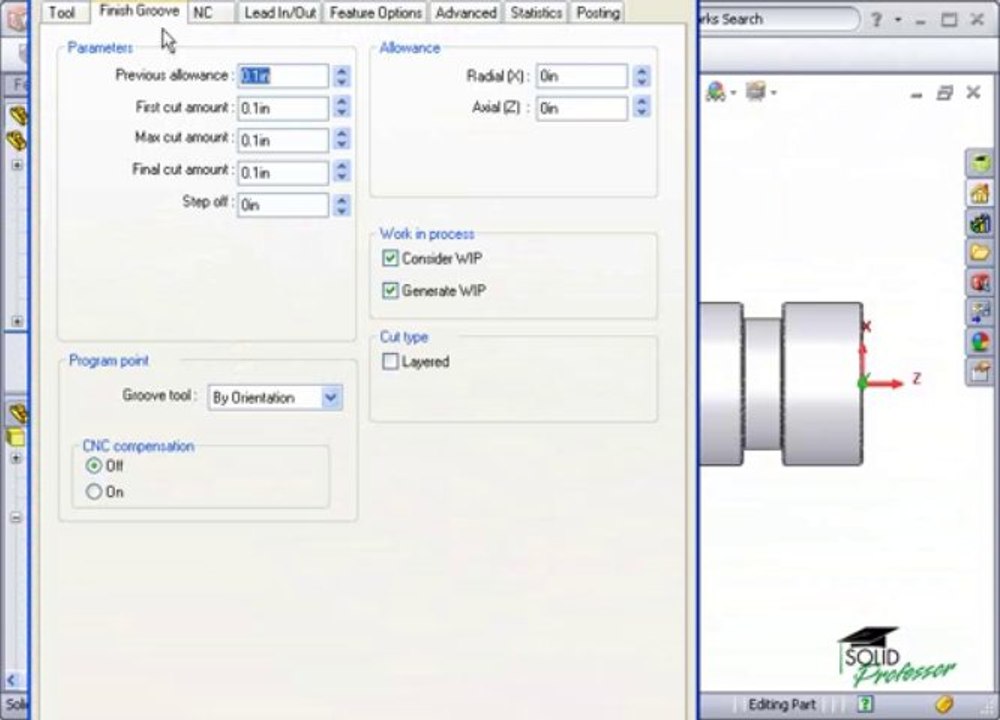Click the Help question mark in title bar

pyautogui.click(x=877, y=20)
